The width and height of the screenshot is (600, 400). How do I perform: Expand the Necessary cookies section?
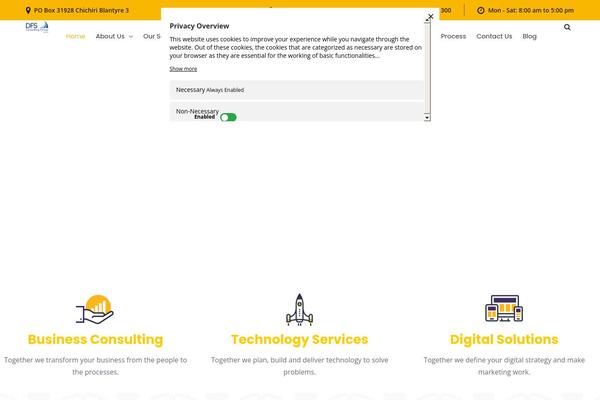[x=297, y=90]
